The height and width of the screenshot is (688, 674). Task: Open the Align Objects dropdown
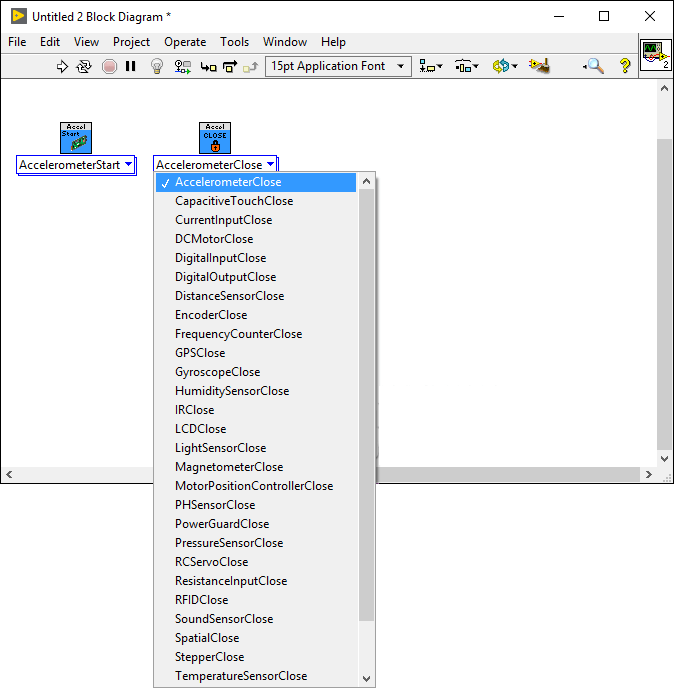click(431, 66)
